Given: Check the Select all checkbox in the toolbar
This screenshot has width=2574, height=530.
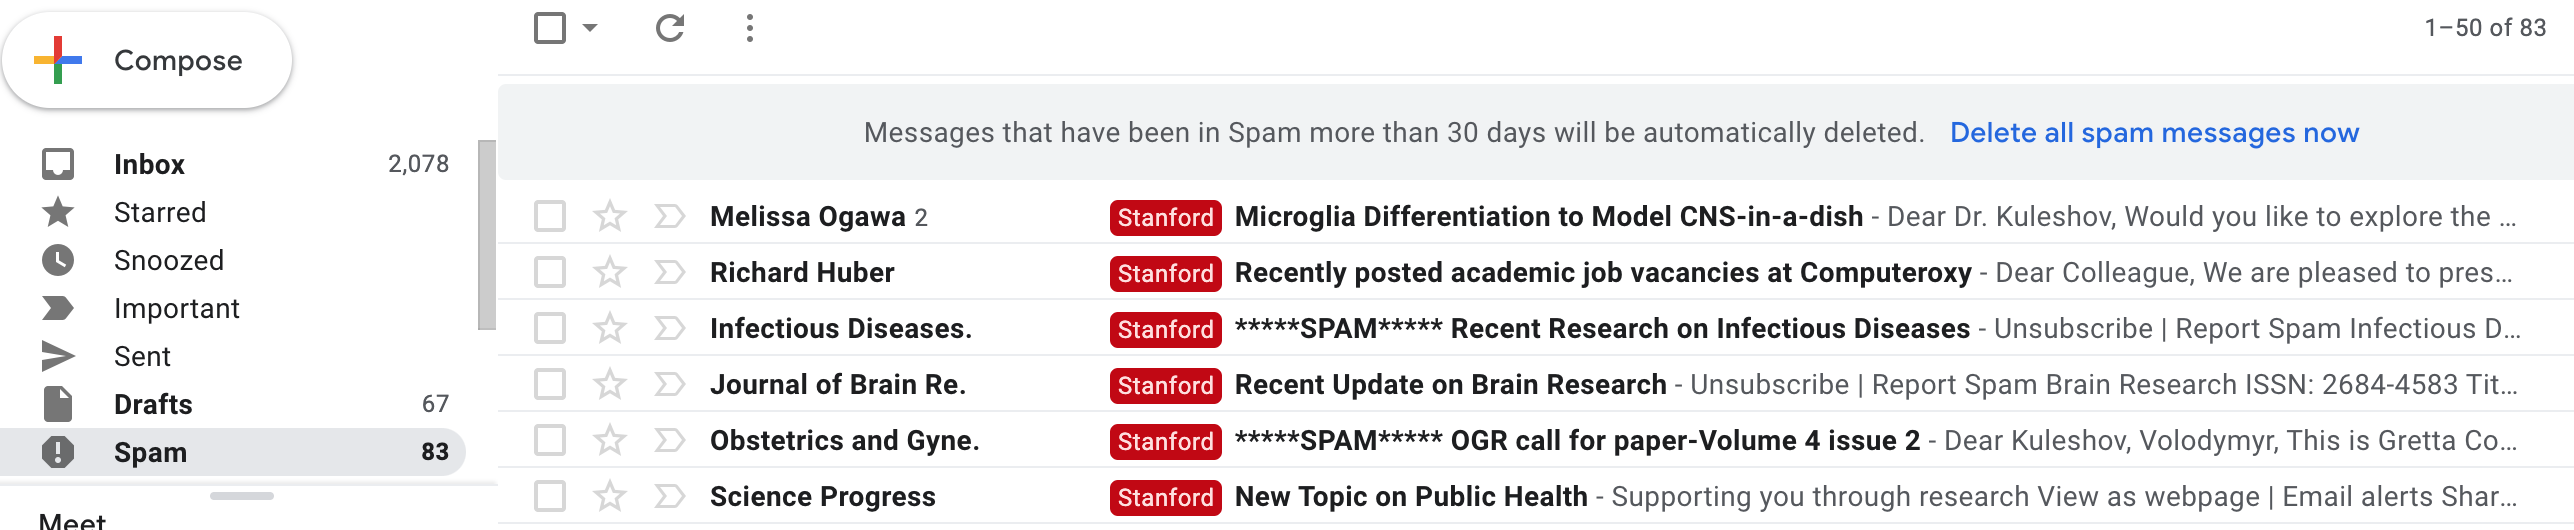Looking at the screenshot, I should [550, 28].
